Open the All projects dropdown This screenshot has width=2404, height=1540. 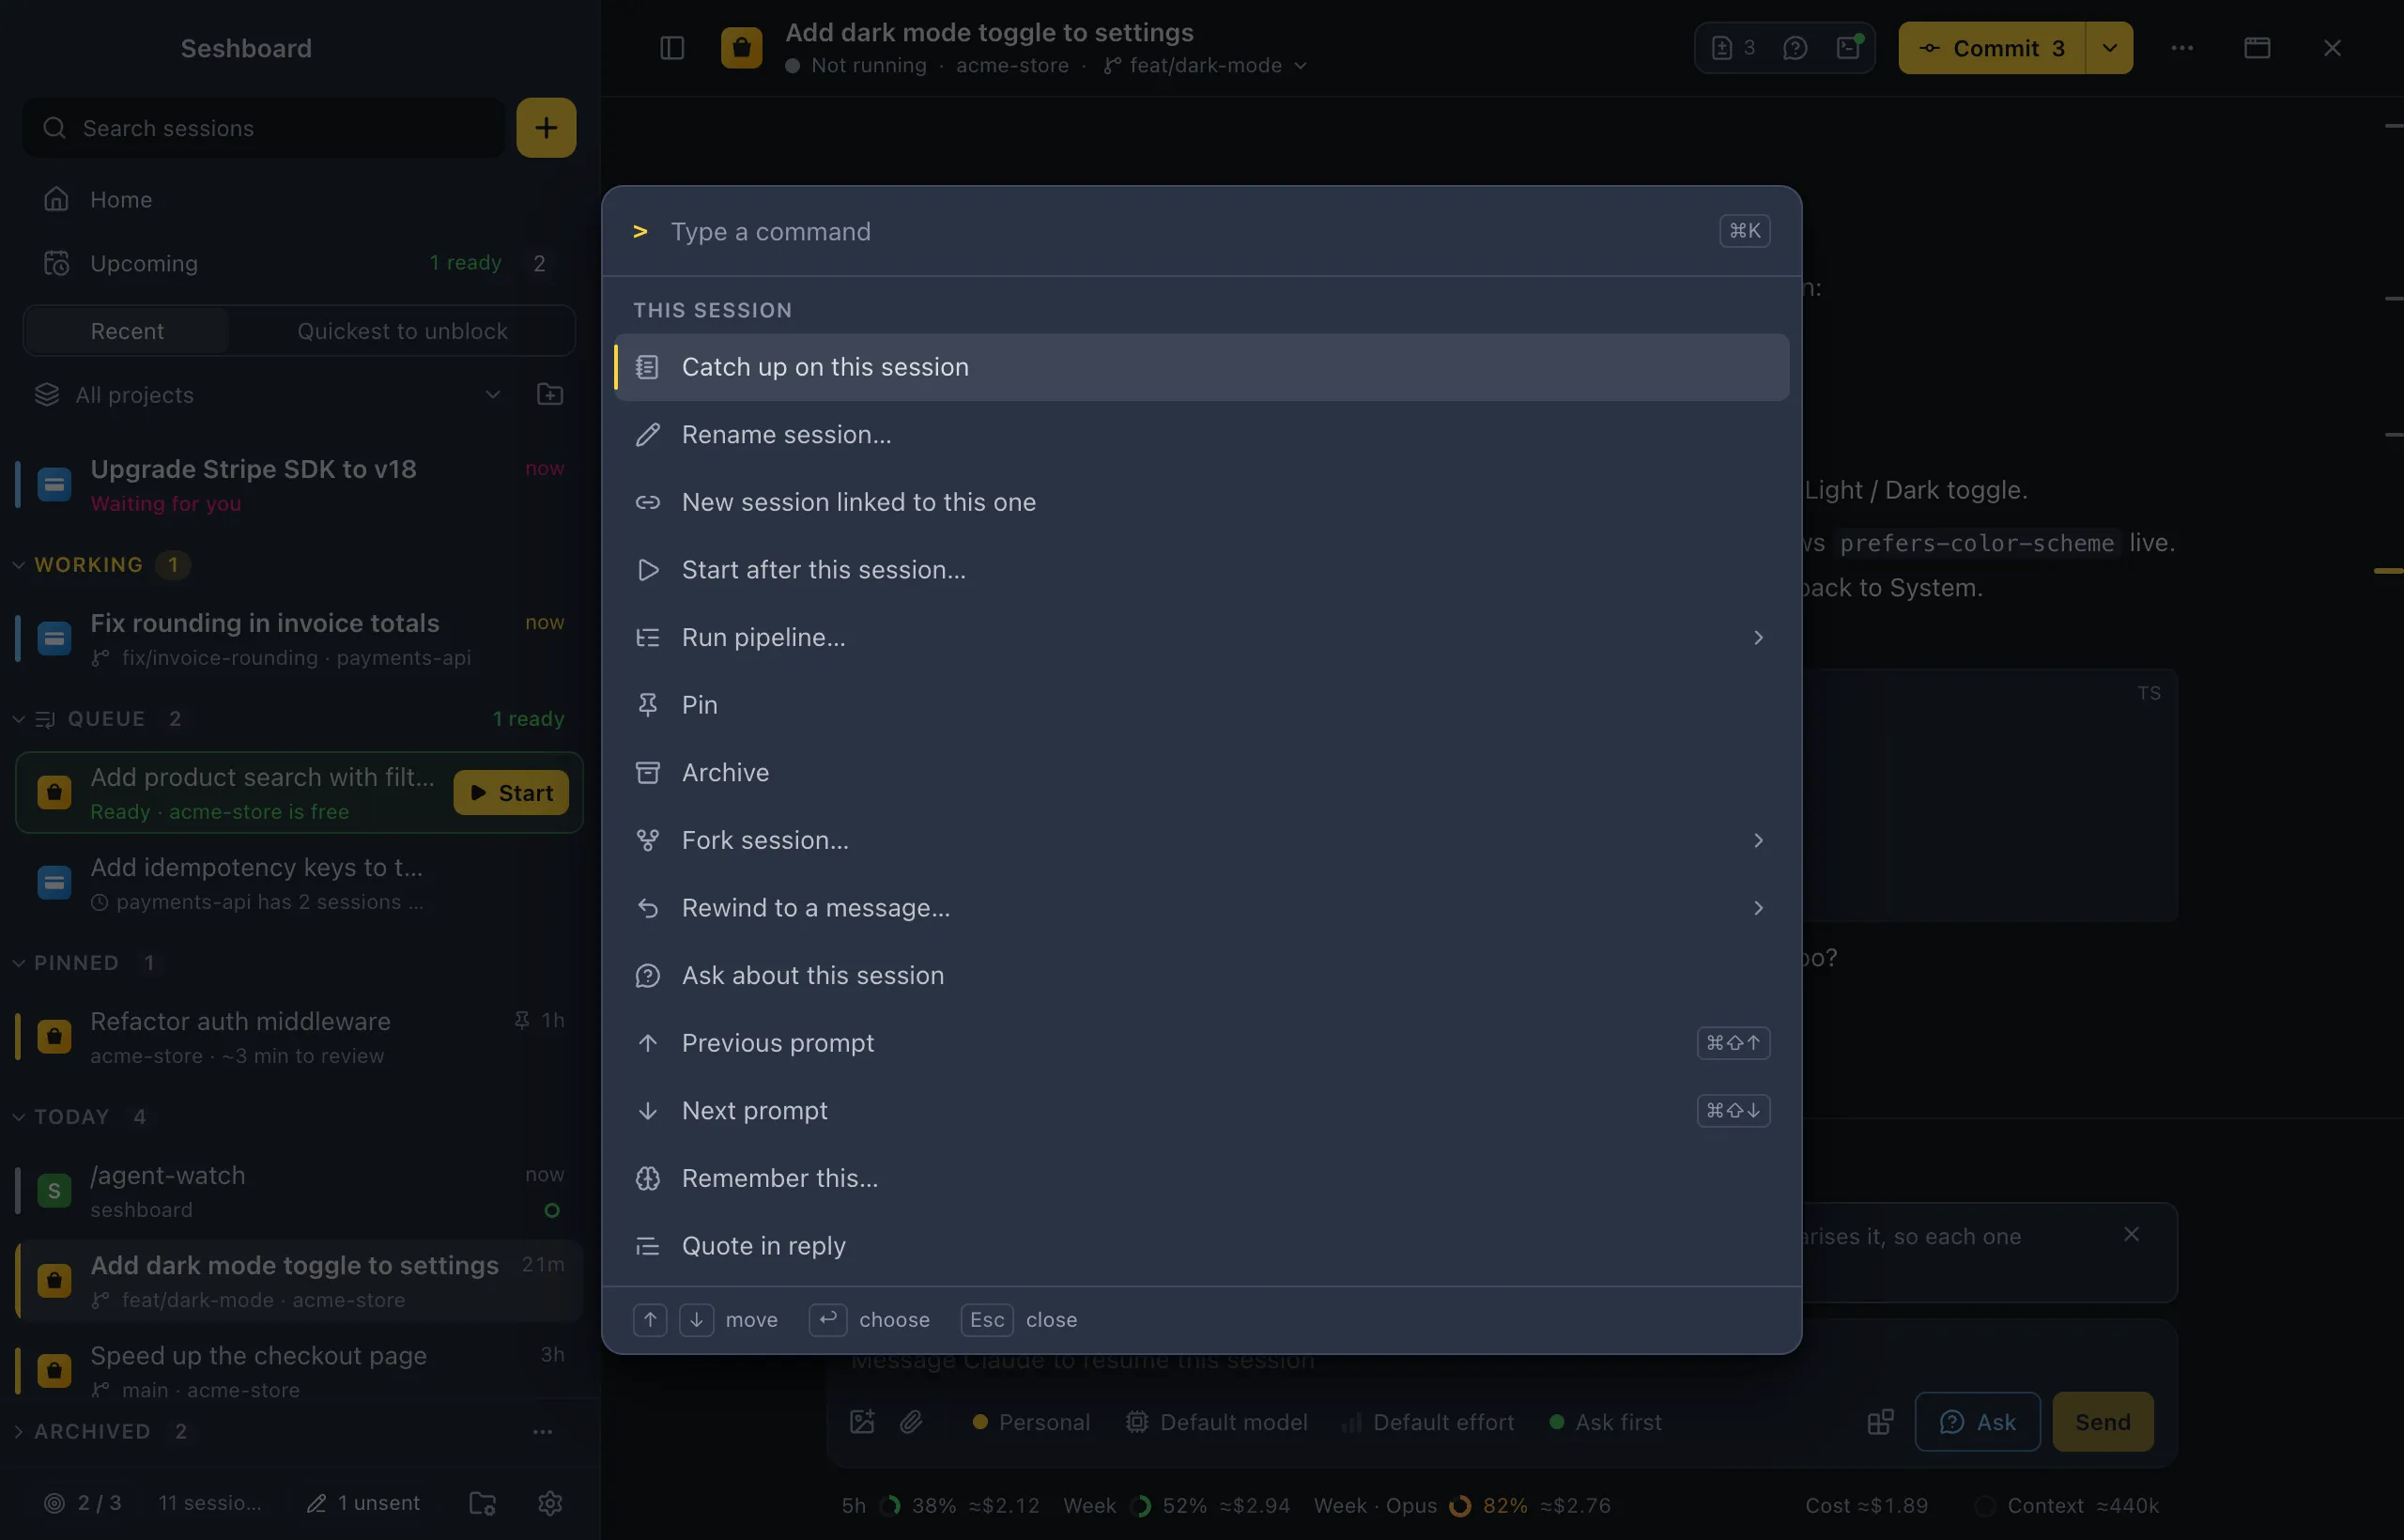click(x=268, y=394)
